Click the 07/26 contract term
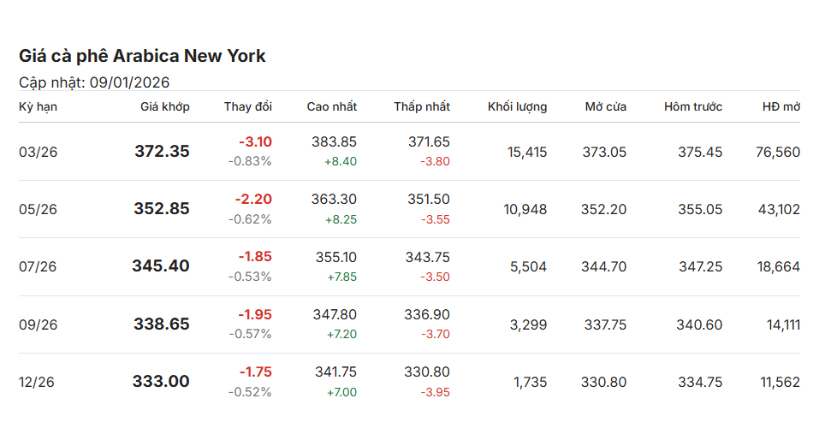Screen dimensions: 825x439 click(x=38, y=266)
